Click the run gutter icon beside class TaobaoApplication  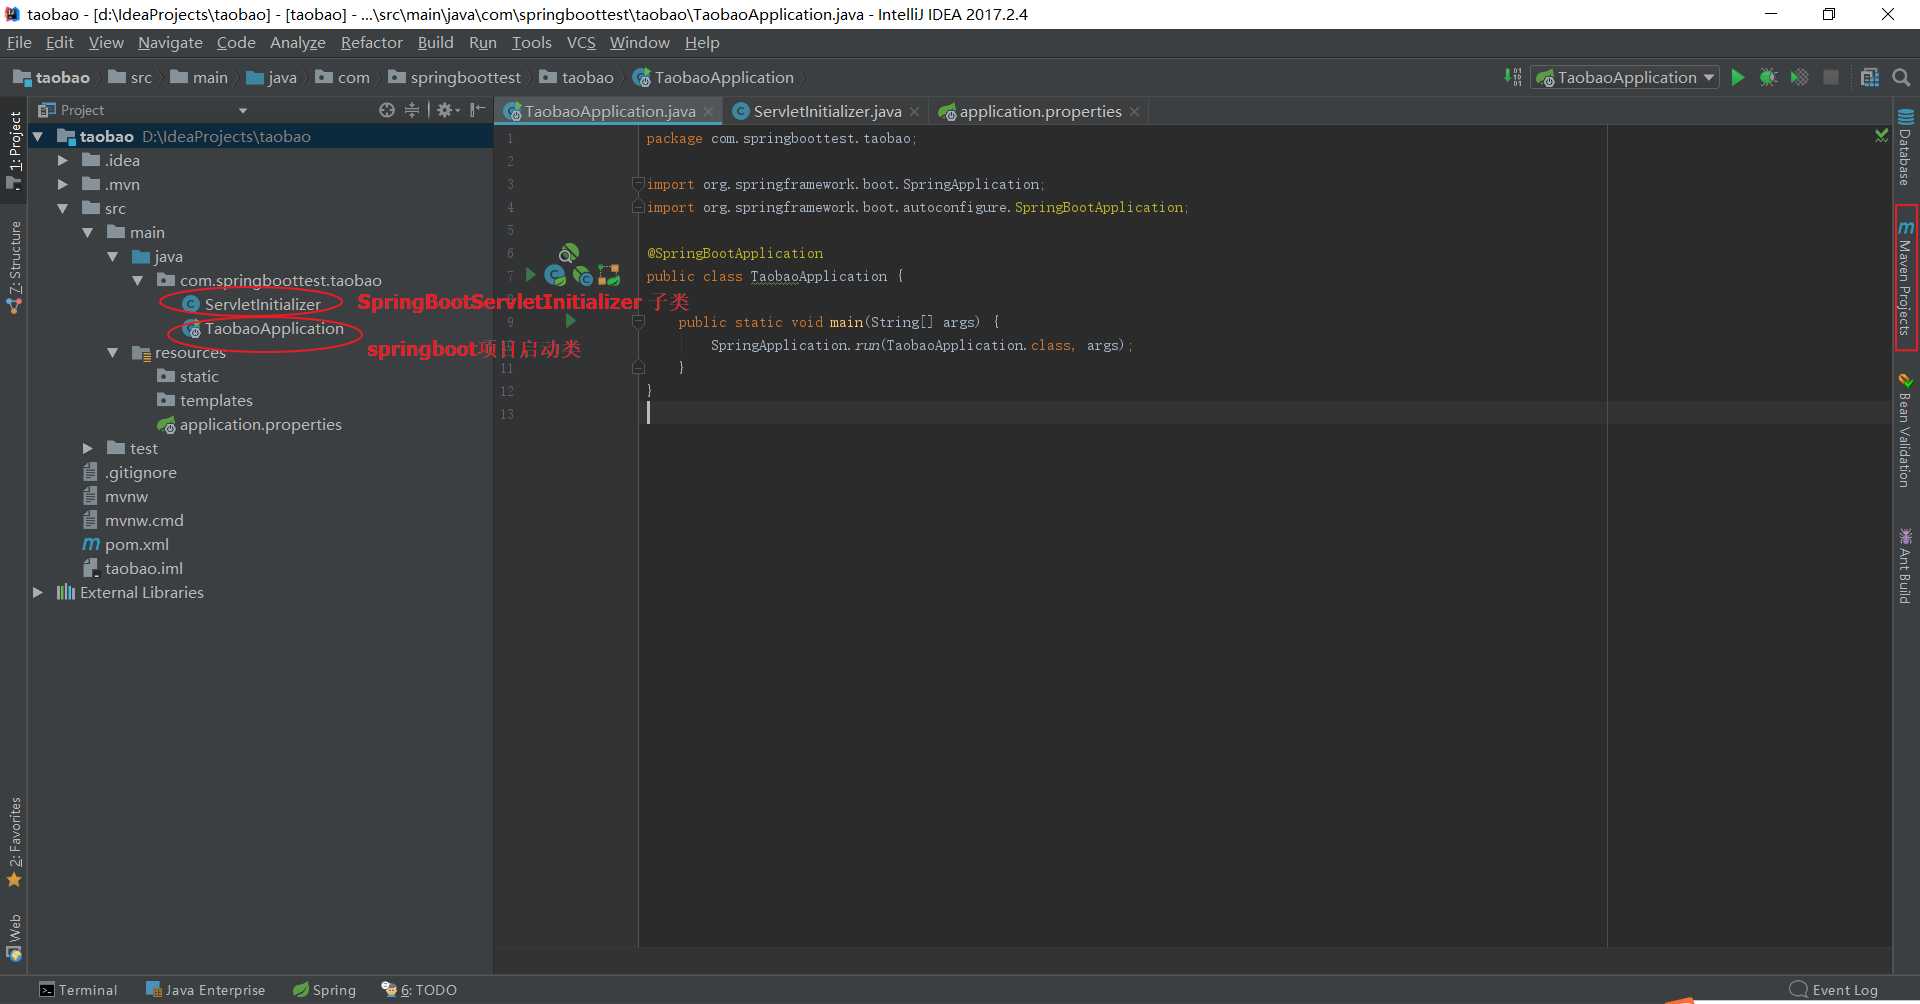coord(531,275)
